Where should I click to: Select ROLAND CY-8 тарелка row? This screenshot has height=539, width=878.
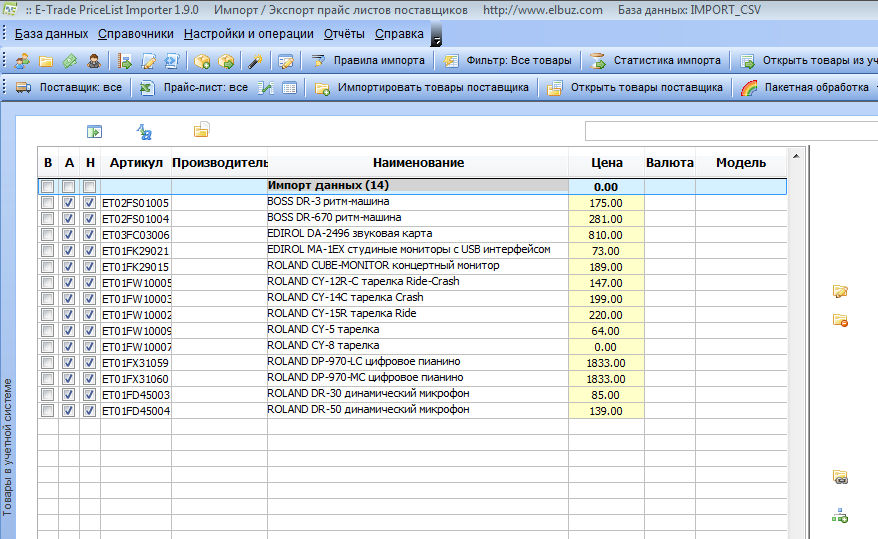[412, 346]
